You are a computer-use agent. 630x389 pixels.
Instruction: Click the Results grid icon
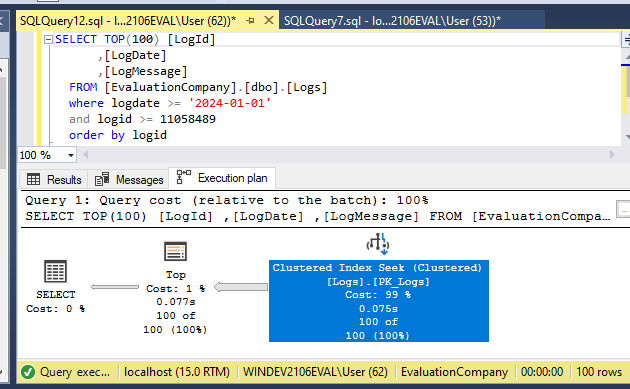pyautogui.click(x=33, y=179)
